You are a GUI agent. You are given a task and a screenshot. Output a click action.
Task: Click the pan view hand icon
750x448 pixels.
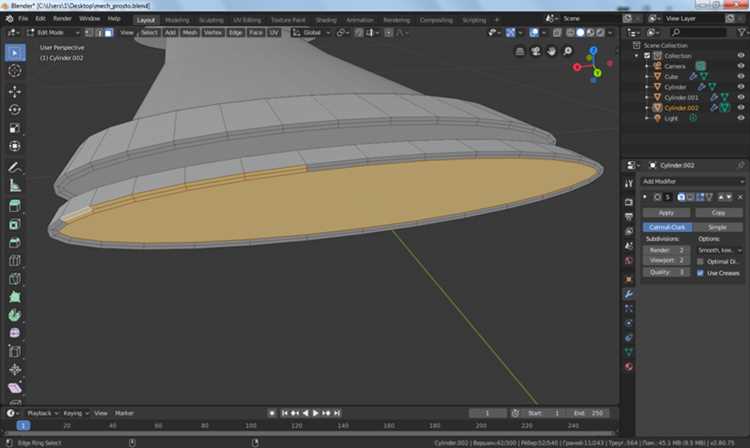(551, 51)
